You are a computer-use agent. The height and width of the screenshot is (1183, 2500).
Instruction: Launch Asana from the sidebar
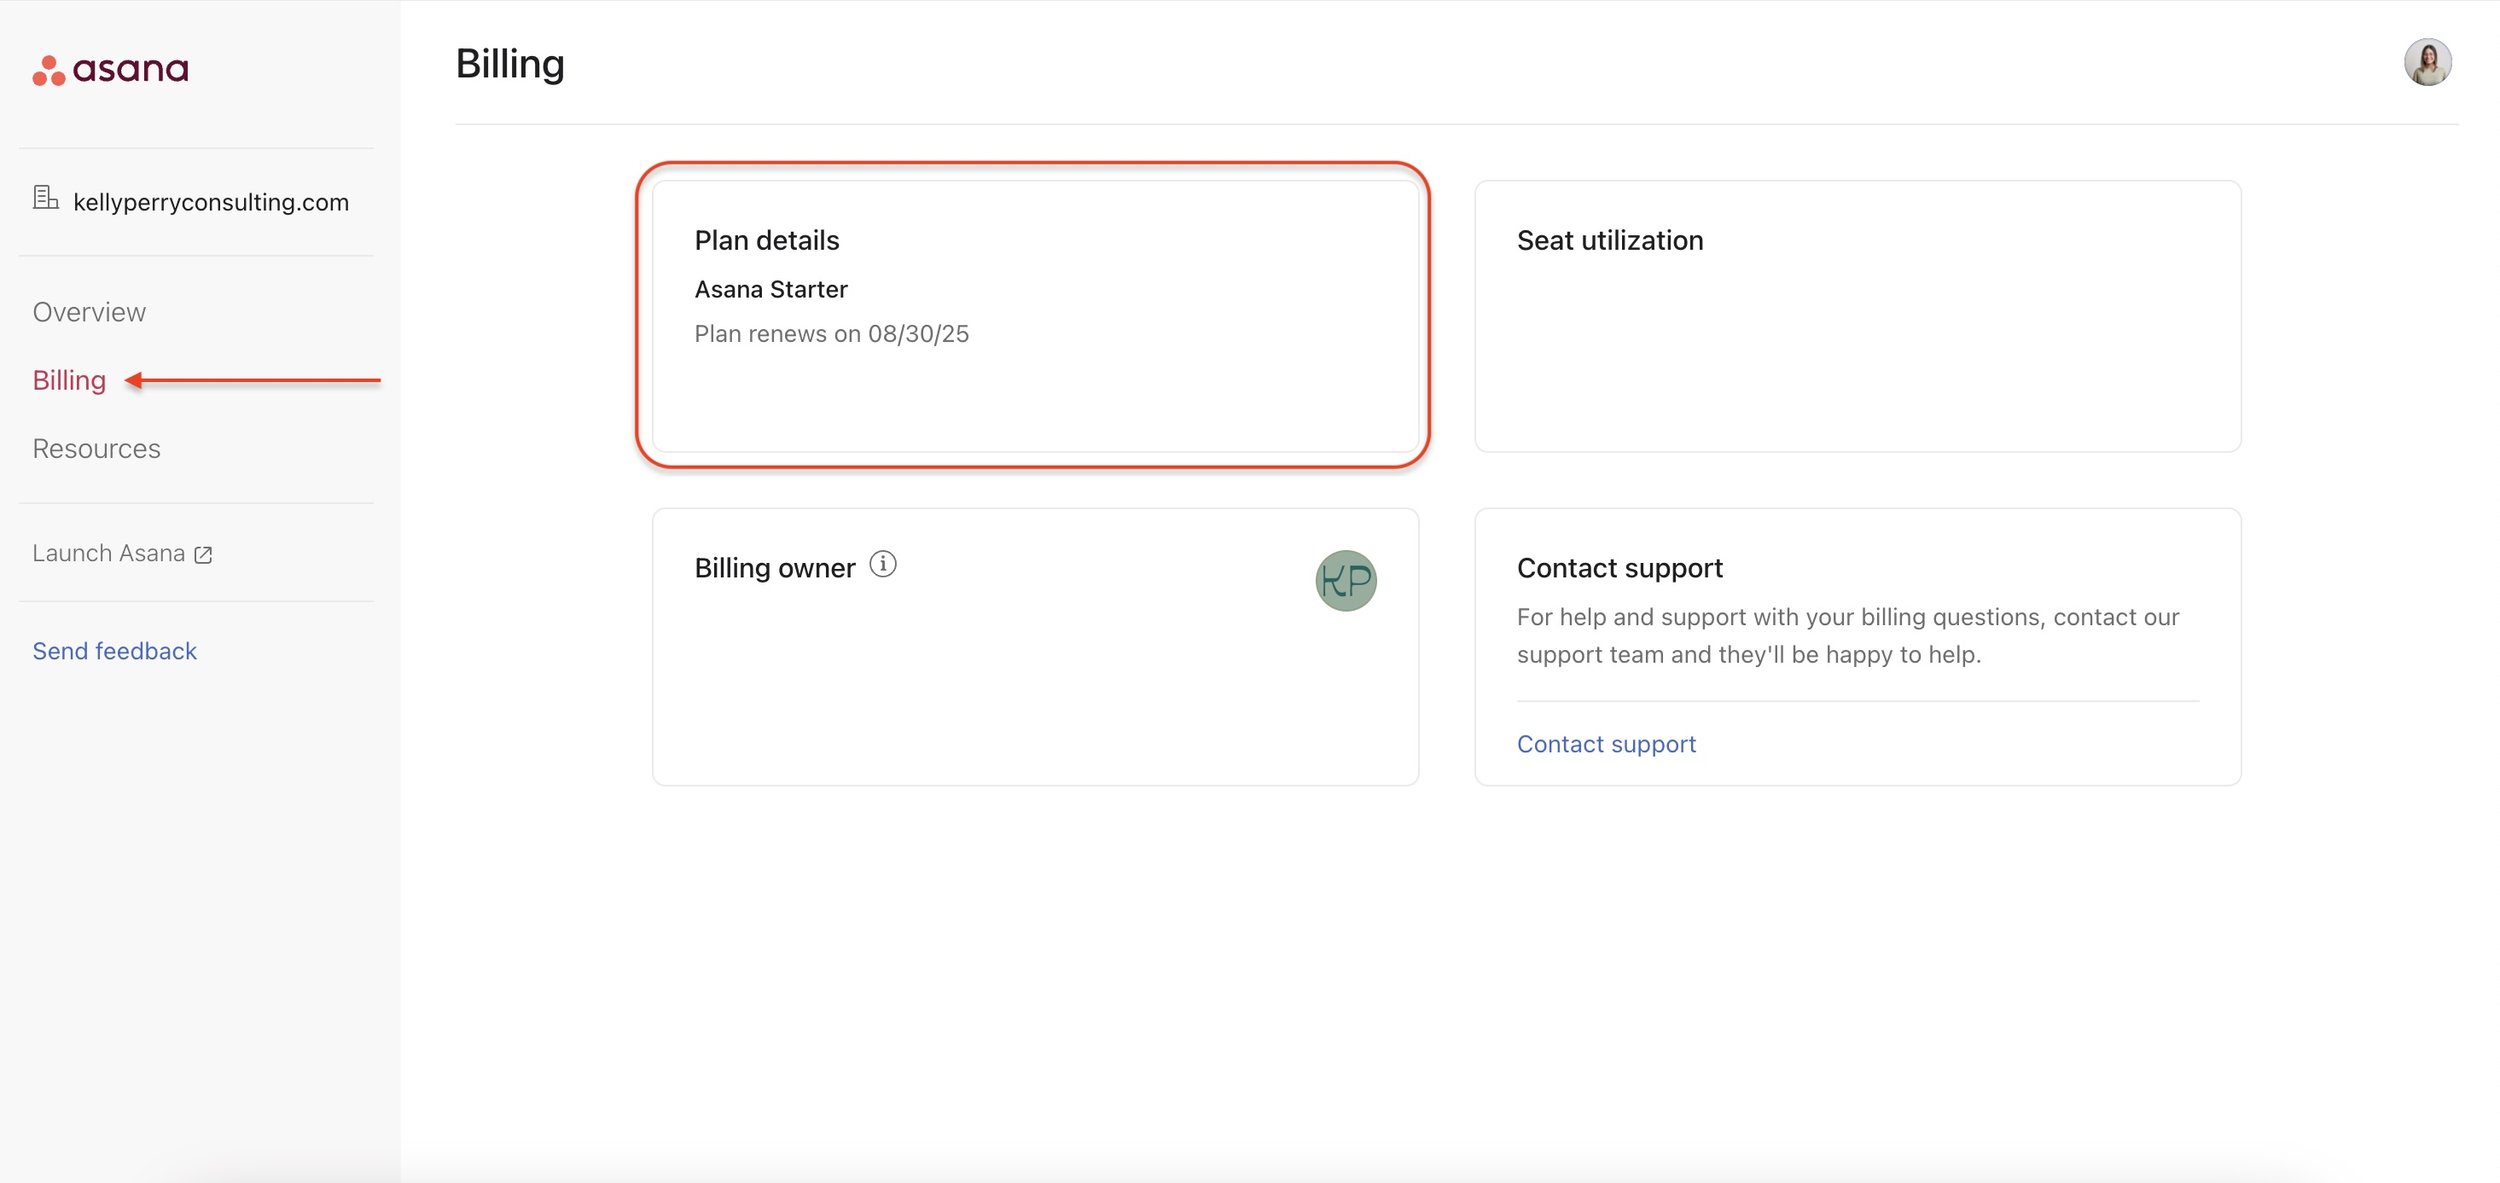pyautogui.click(x=122, y=553)
